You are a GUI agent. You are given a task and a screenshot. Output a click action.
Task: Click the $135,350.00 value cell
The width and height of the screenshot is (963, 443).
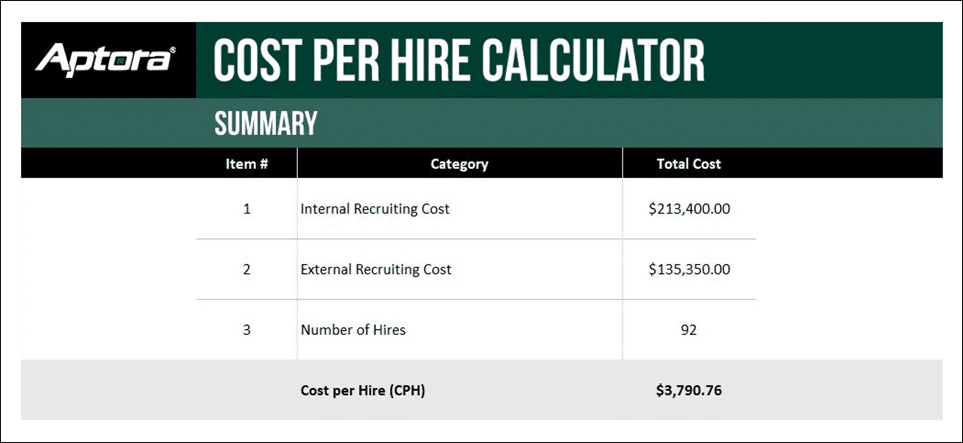(x=689, y=269)
